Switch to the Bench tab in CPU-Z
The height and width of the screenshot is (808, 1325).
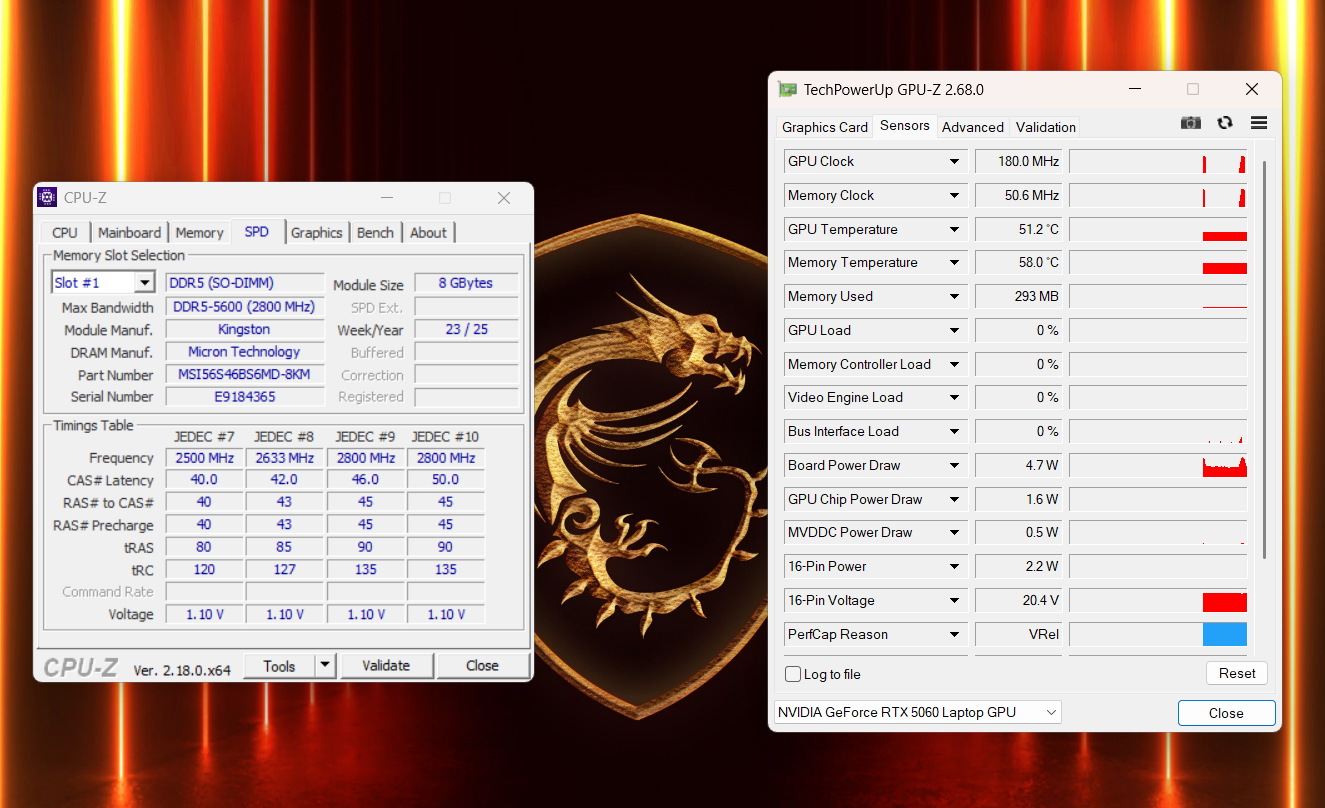pos(375,232)
